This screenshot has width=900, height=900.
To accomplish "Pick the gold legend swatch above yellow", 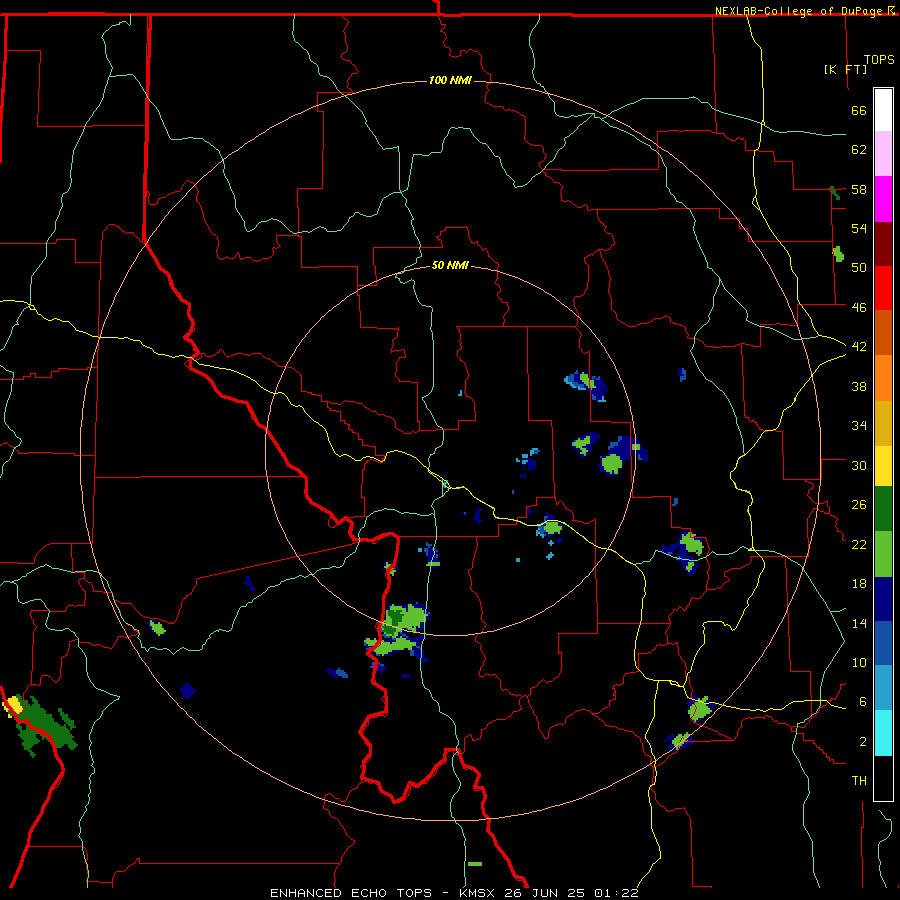I will (x=883, y=424).
